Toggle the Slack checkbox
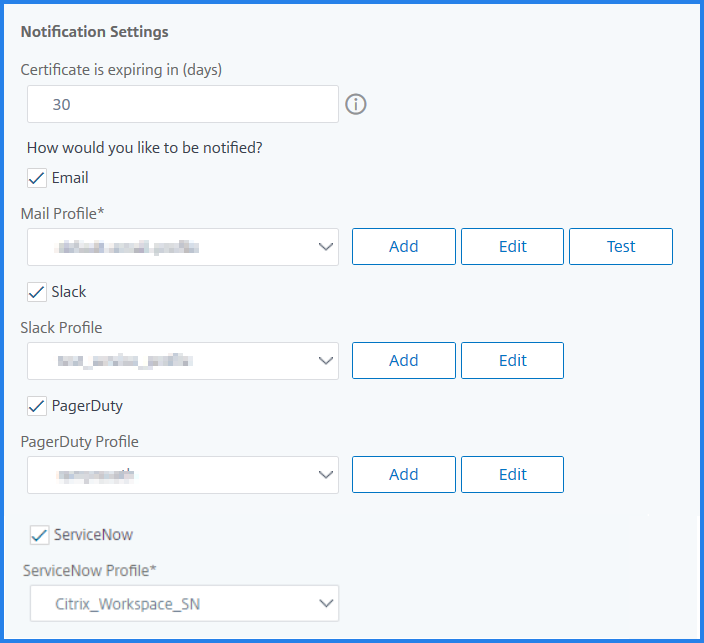 37,292
